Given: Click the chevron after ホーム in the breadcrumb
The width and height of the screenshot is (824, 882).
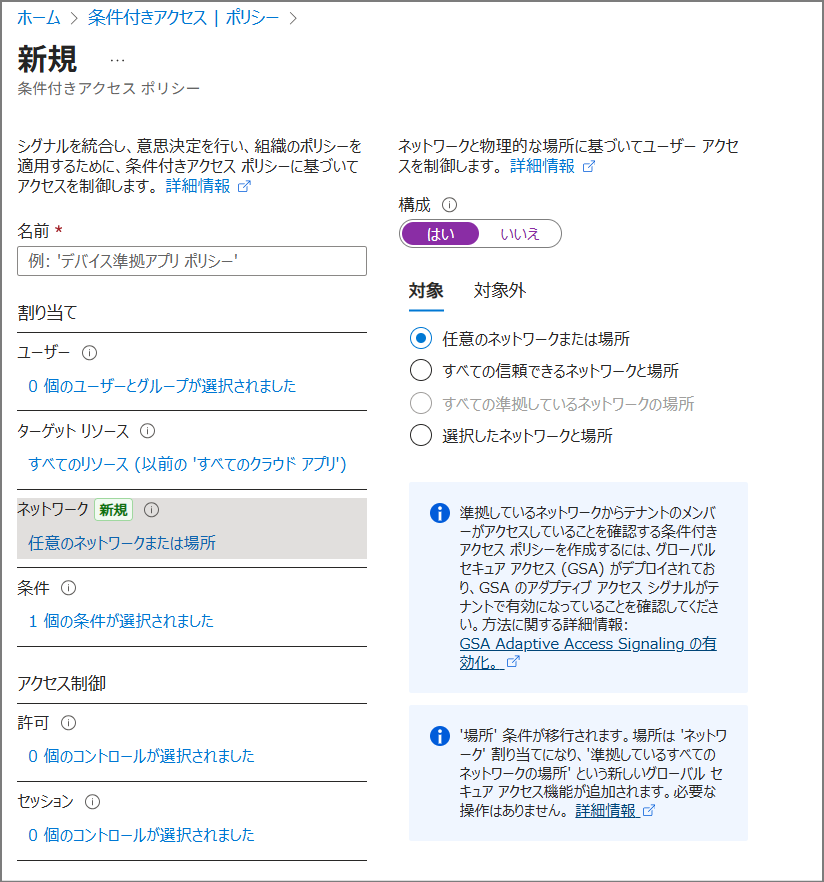Looking at the screenshot, I should (x=74, y=19).
